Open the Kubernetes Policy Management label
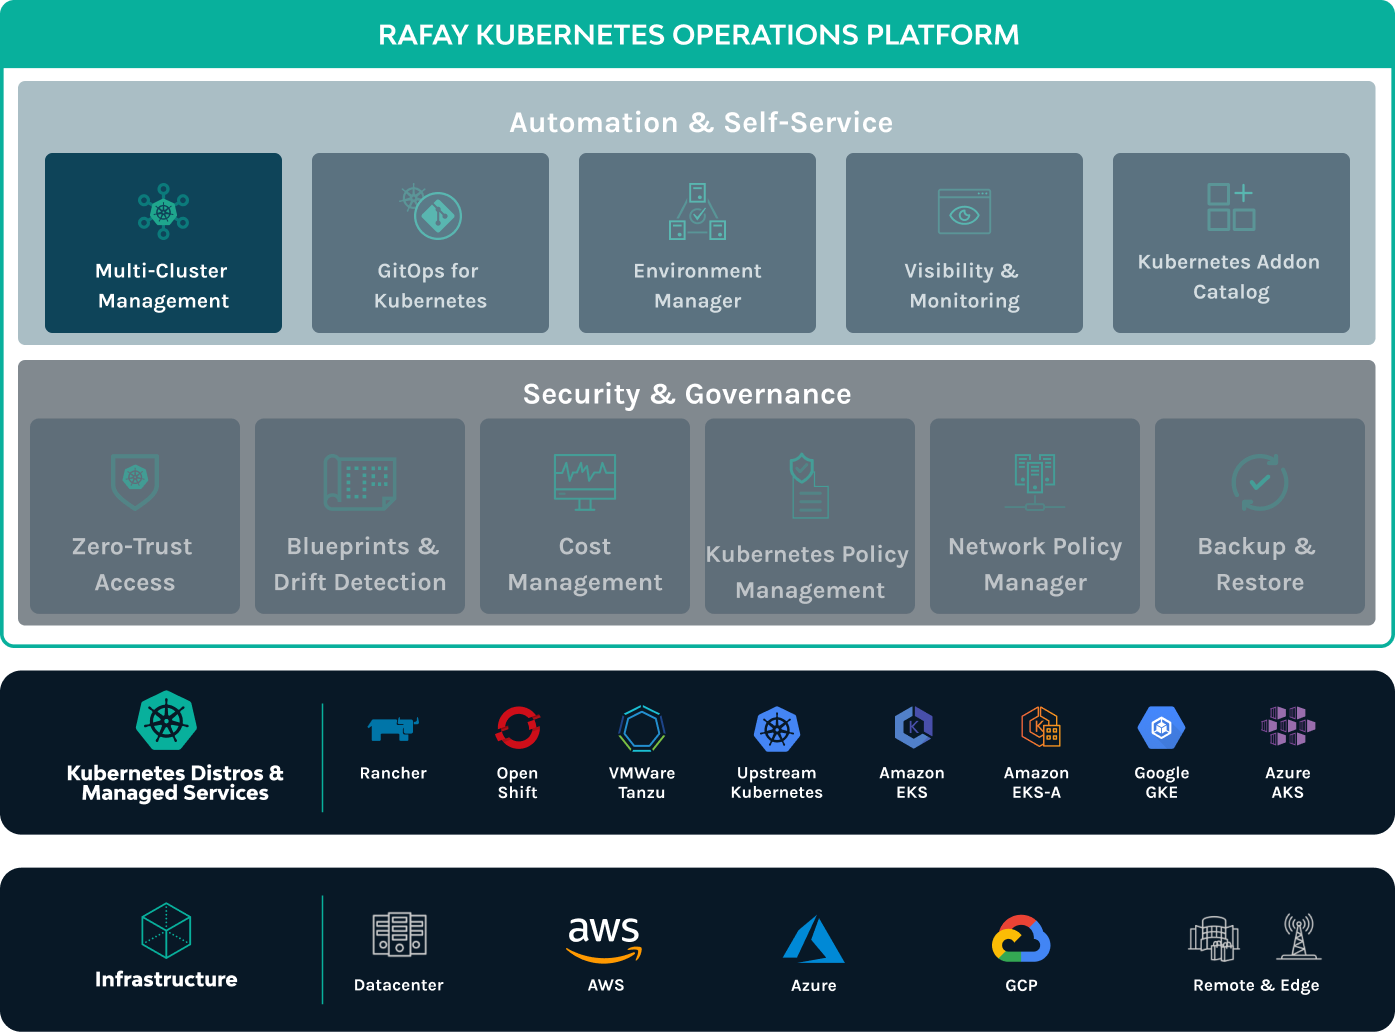 pos(808,572)
